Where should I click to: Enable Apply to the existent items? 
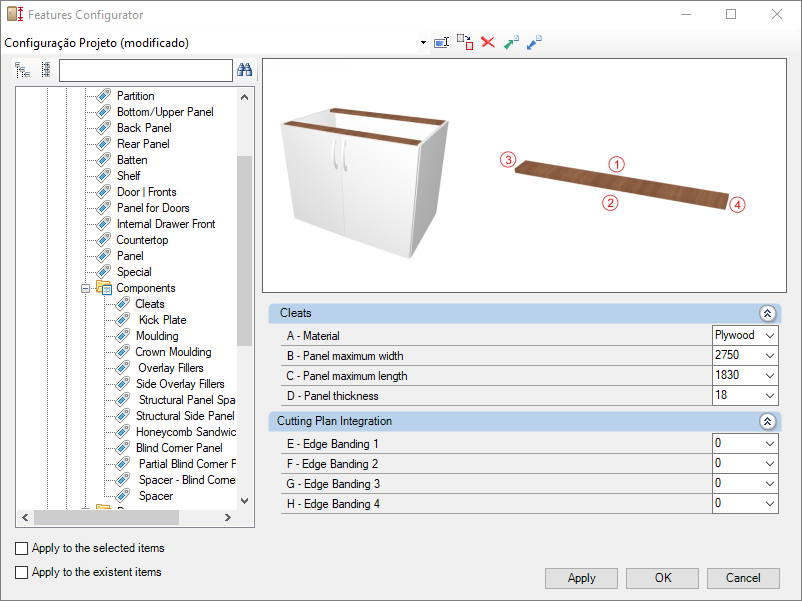(21, 572)
